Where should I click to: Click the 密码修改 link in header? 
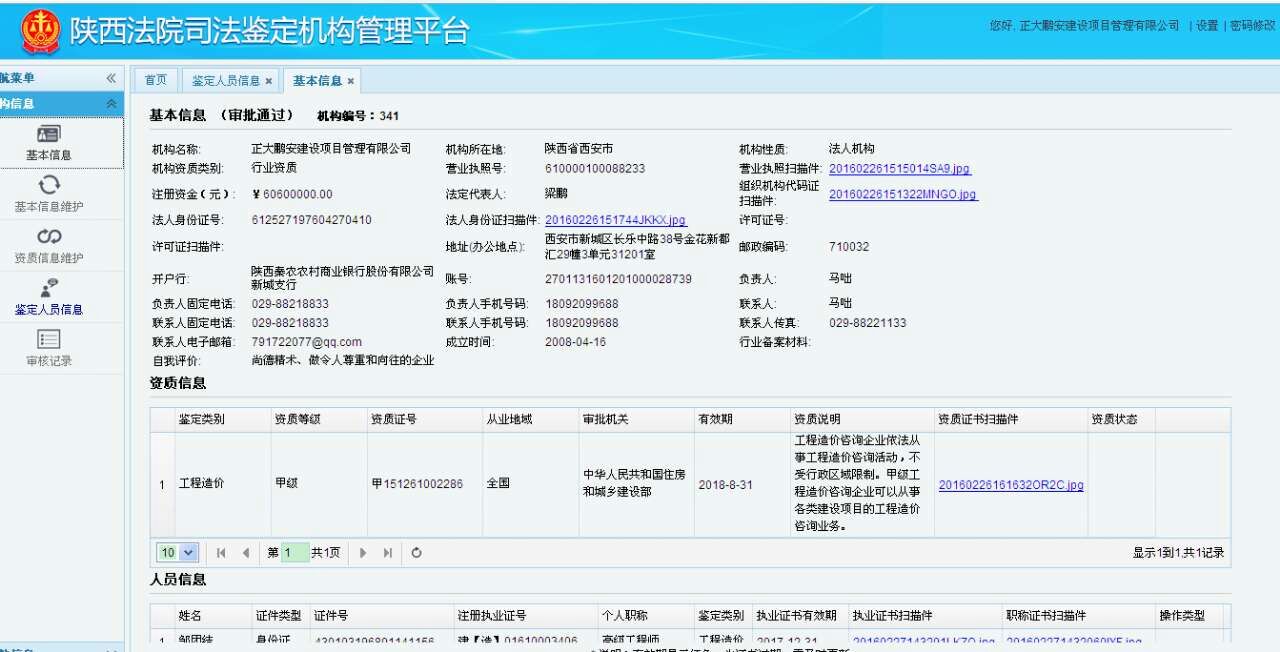tap(1251, 26)
